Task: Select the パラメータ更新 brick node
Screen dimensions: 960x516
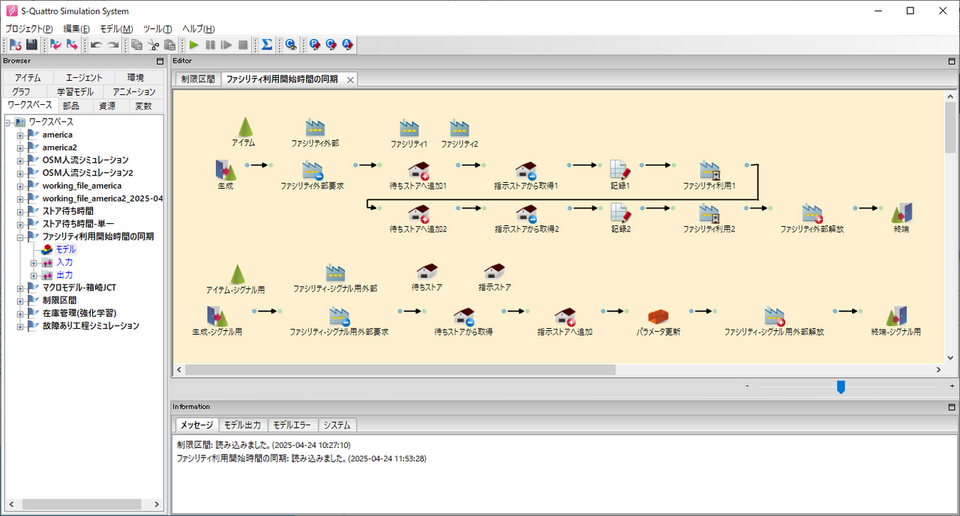Action: click(x=658, y=316)
